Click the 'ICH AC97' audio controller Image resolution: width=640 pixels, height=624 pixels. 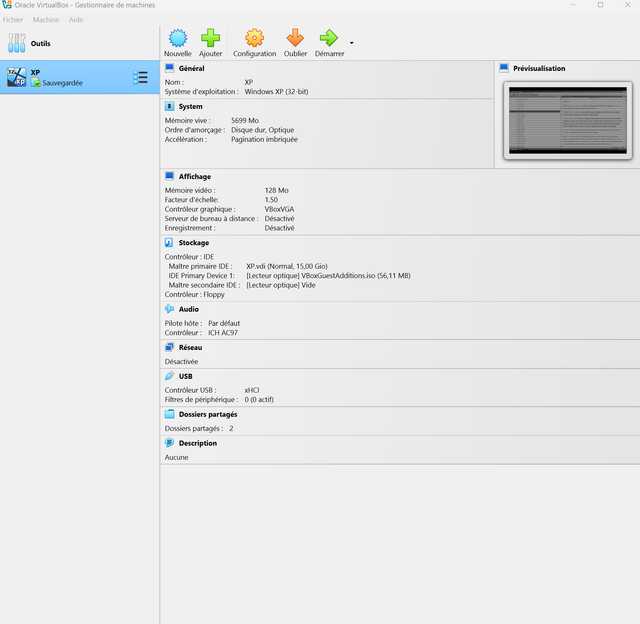(x=223, y=333)
